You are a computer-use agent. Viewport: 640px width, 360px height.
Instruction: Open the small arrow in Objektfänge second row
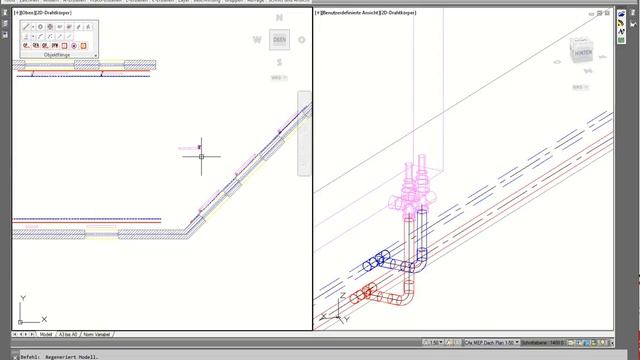33,36
